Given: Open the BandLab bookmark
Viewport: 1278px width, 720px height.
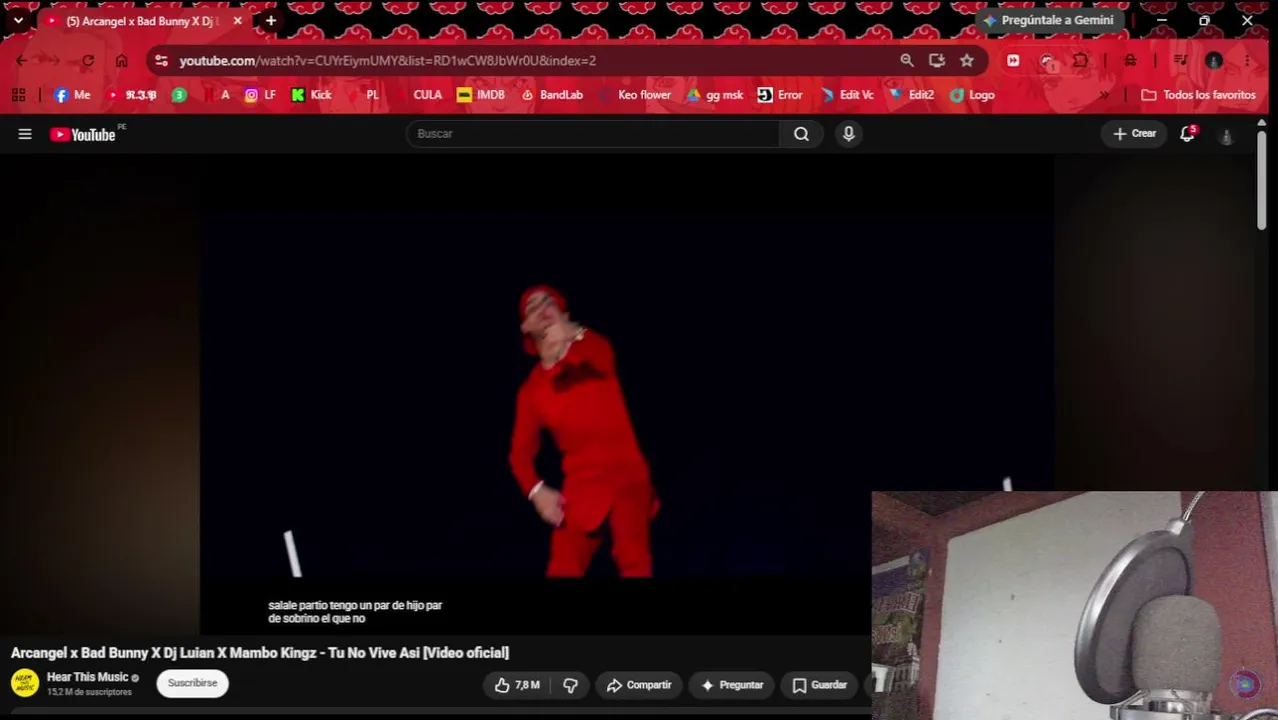Looking at the screenshot, I should [x=552, y=95].
